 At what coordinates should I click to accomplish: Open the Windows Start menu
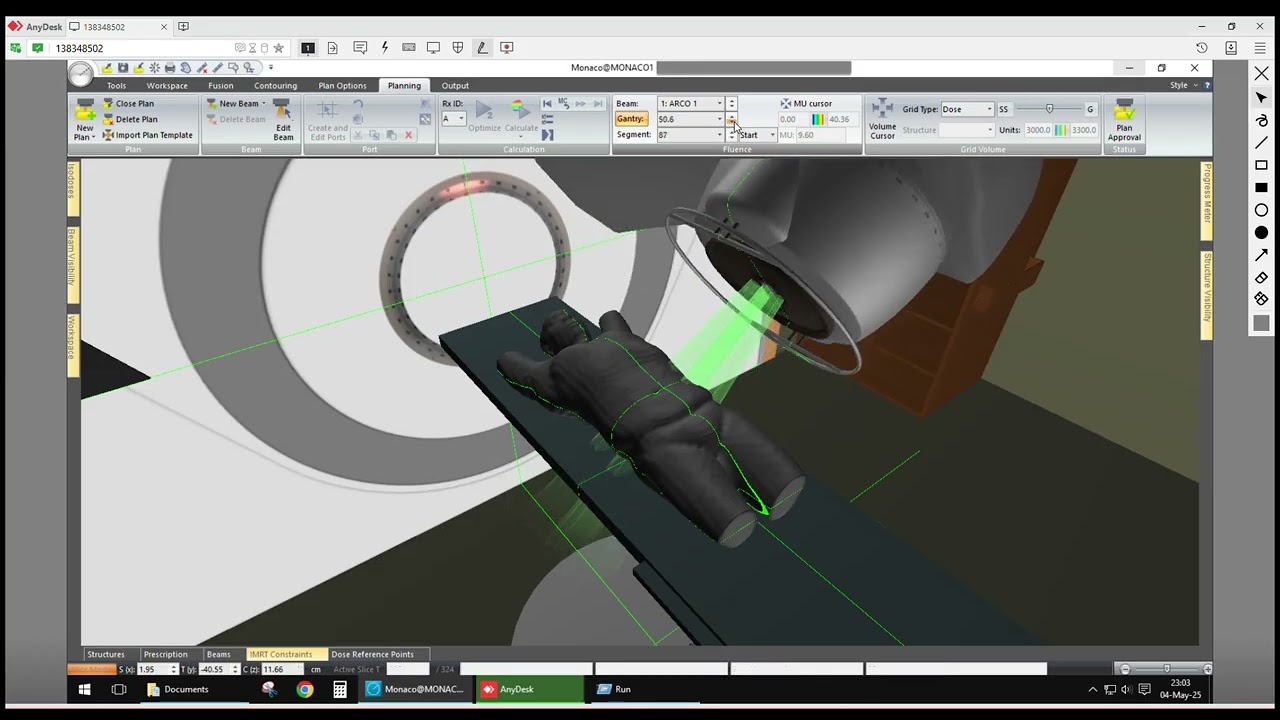84,689
